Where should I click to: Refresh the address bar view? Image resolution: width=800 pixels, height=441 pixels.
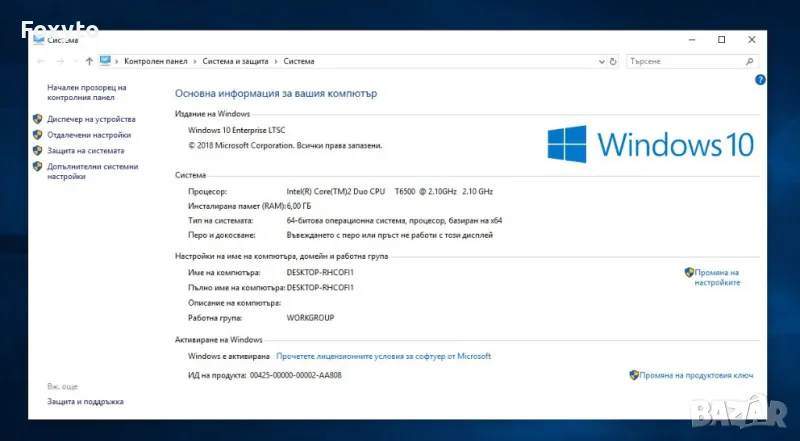click(x=612, y=61)
